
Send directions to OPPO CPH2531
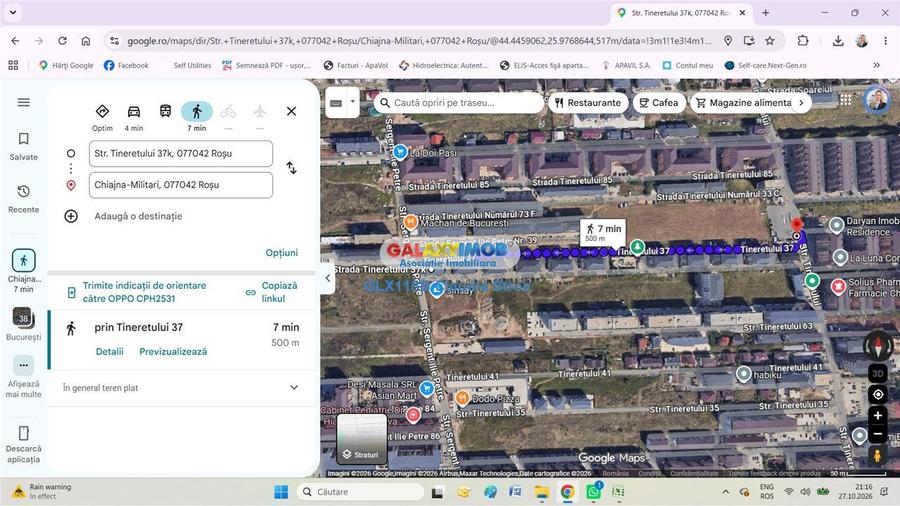(x=144, y=292)
